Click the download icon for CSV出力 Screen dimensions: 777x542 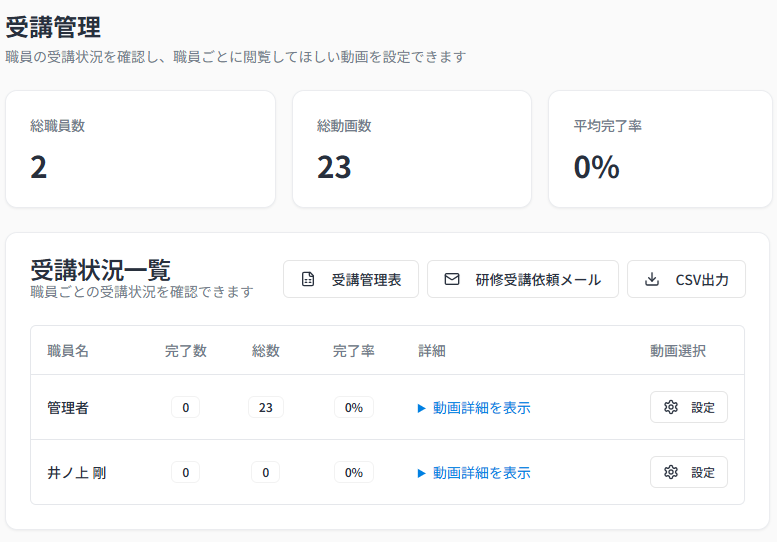click(652, 280)
